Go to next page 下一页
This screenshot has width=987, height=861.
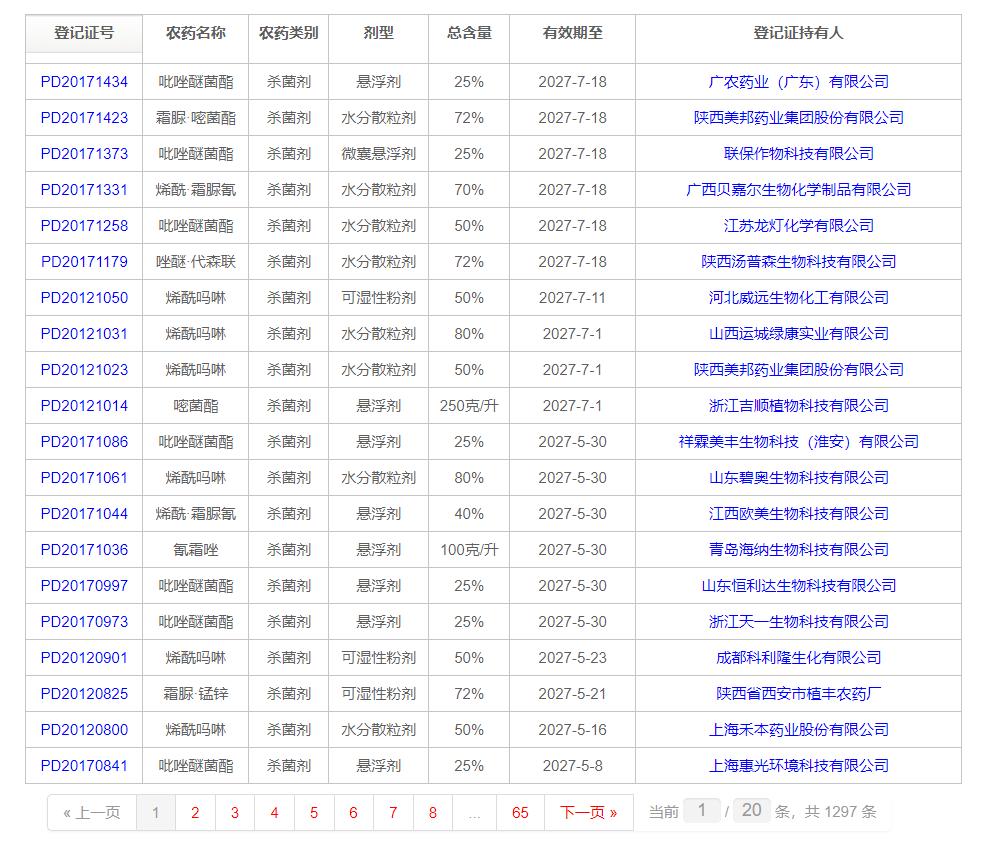[x=588, y=813]
